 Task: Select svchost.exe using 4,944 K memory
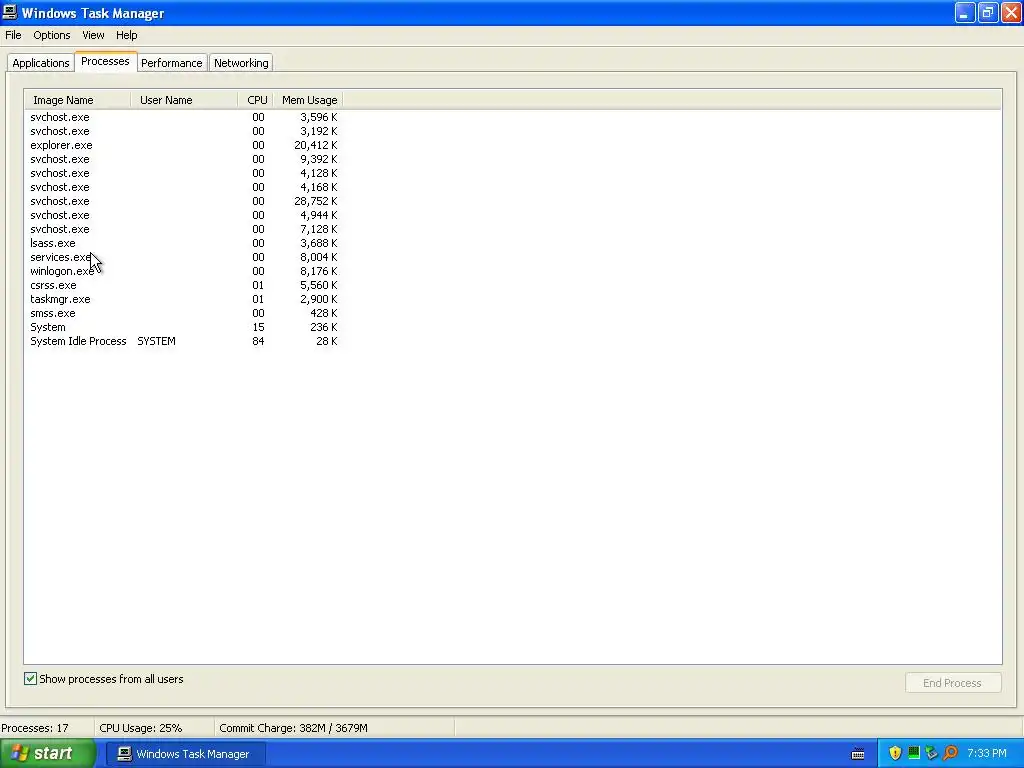[184, 215]
